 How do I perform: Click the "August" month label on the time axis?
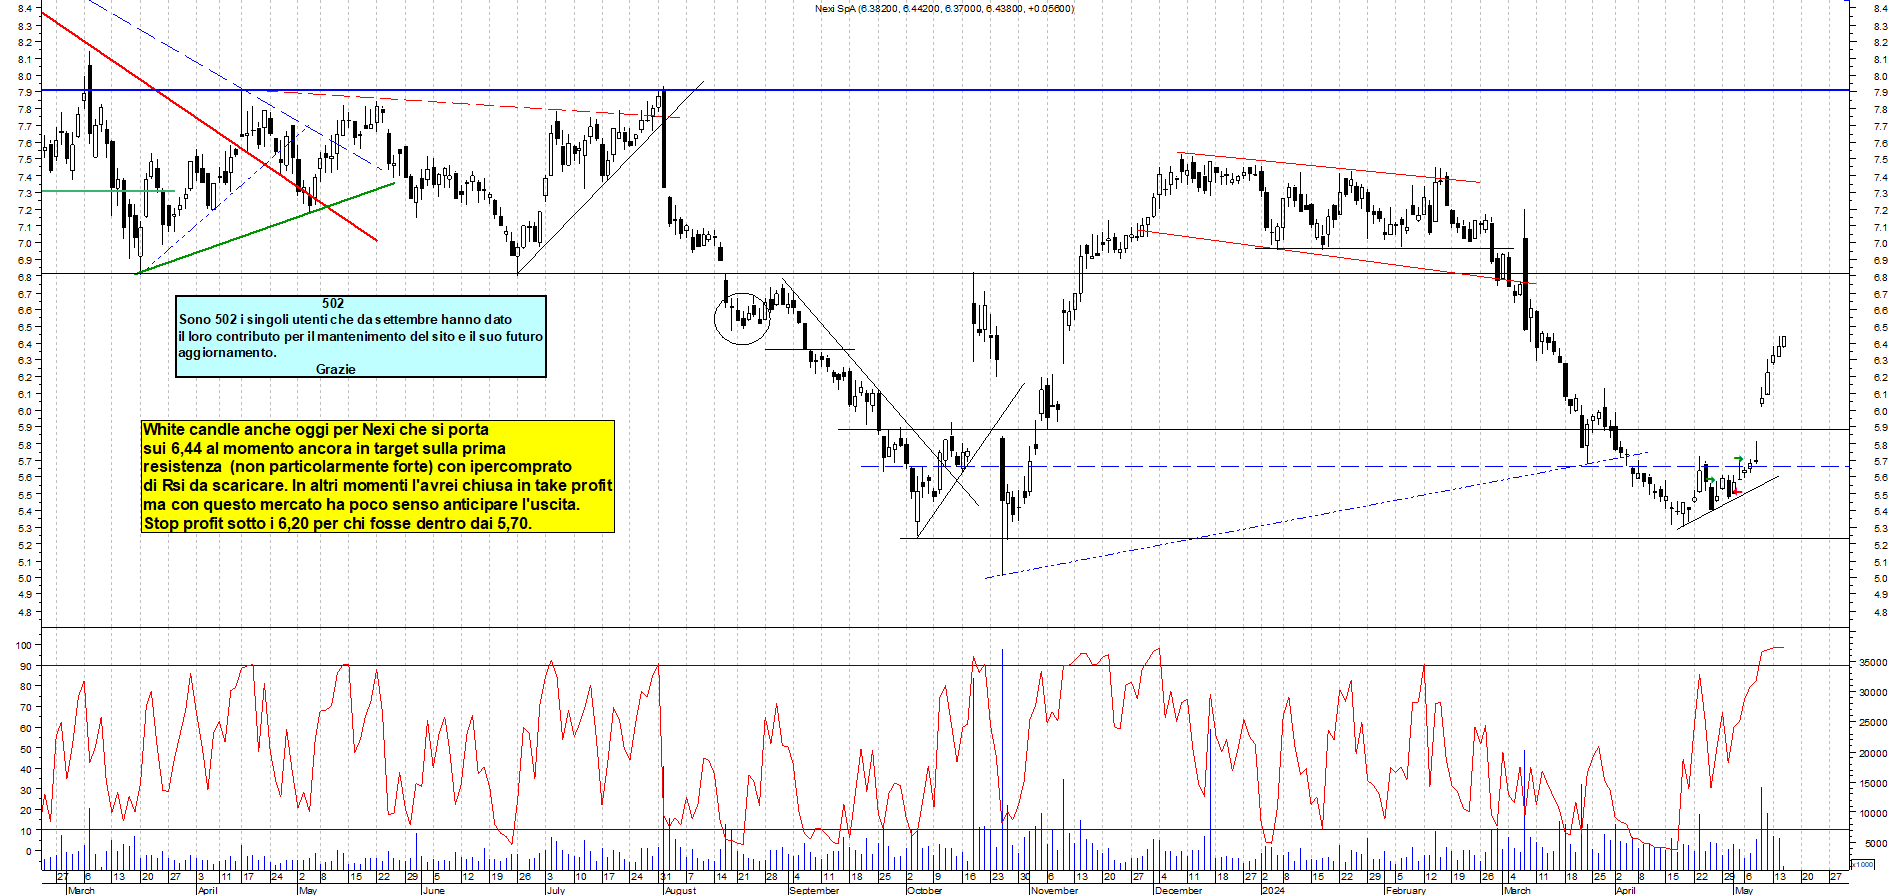pyautogui.click(x=680, y=890)
